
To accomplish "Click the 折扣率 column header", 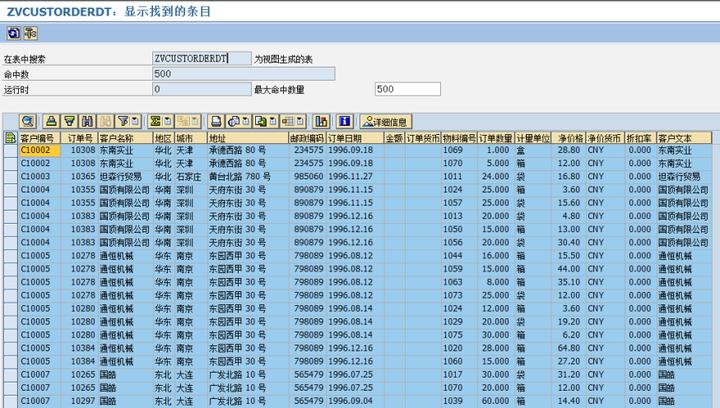I will point(640,138).
